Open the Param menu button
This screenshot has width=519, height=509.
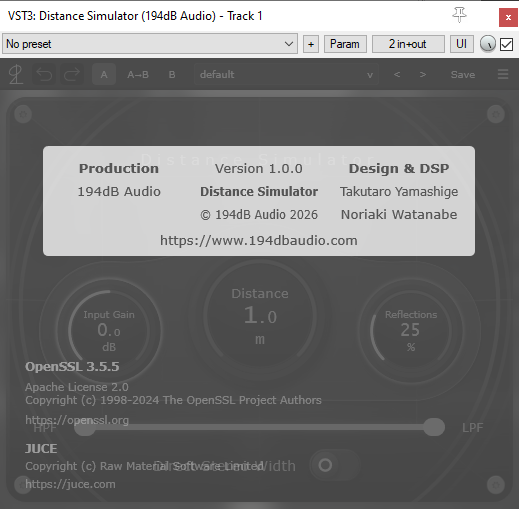(x=345, y=44)
